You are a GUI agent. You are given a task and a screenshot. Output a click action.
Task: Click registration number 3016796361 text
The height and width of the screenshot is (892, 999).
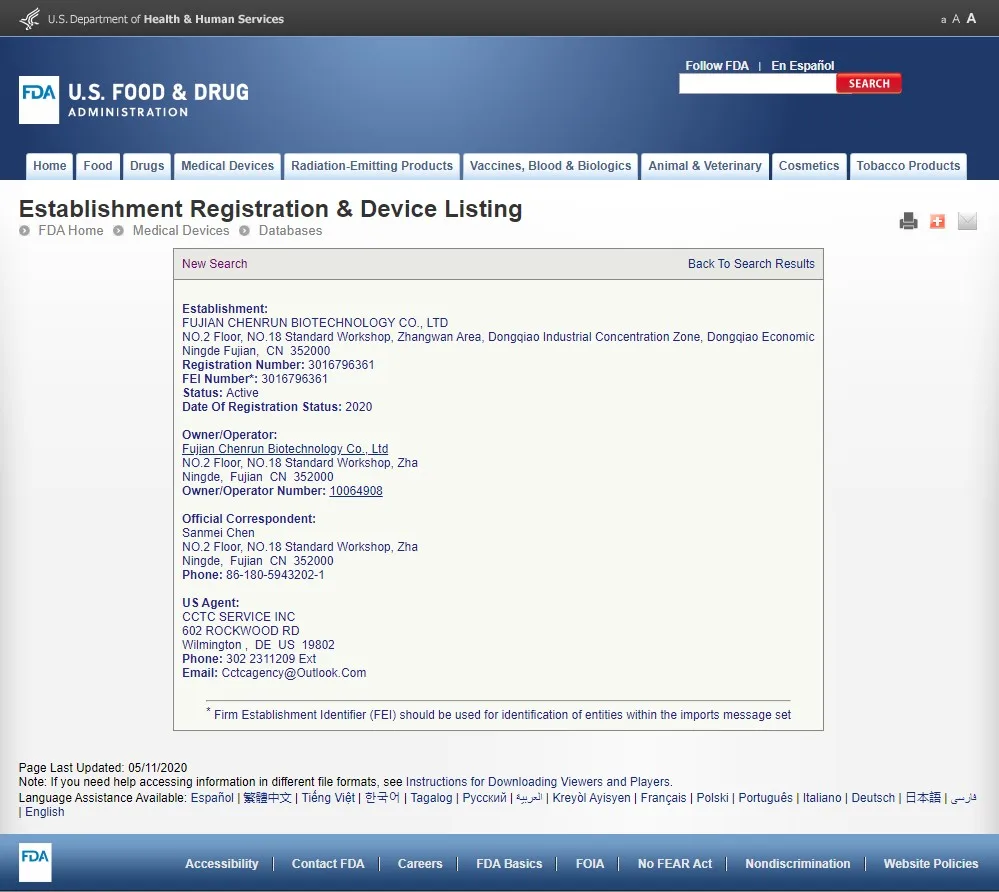341,365
